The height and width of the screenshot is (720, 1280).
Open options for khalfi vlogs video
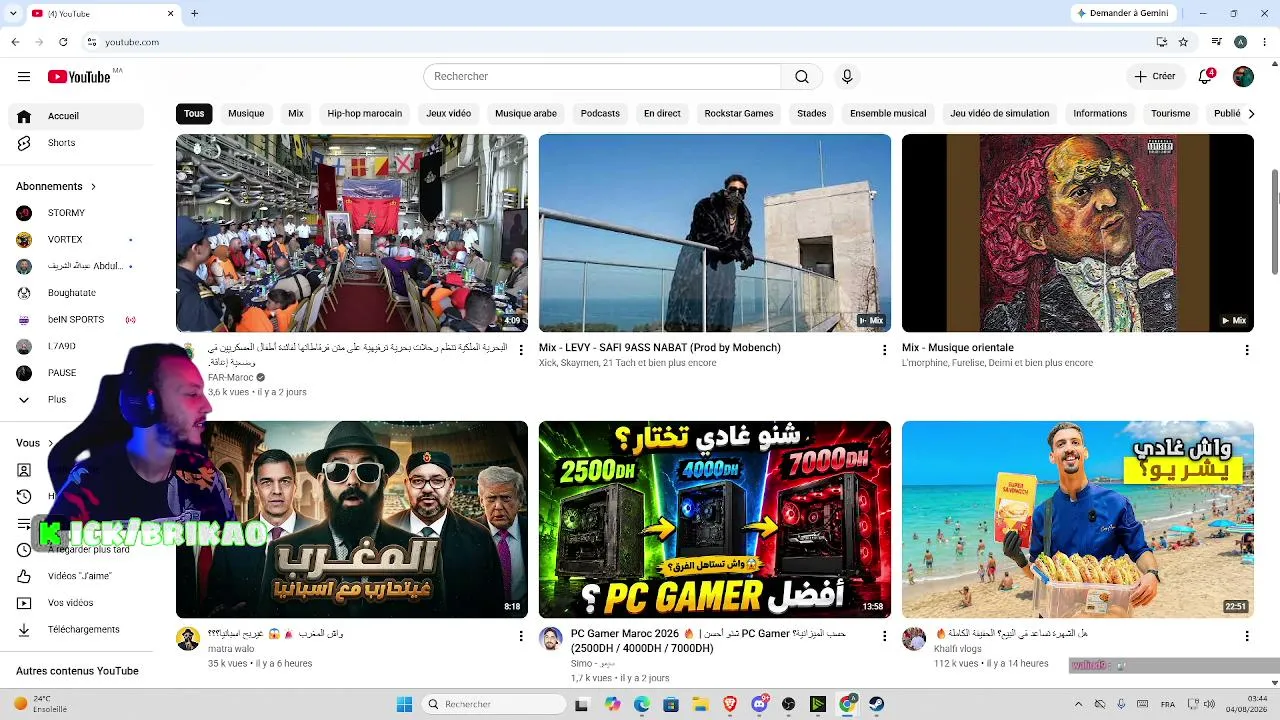click(1247, 636)
